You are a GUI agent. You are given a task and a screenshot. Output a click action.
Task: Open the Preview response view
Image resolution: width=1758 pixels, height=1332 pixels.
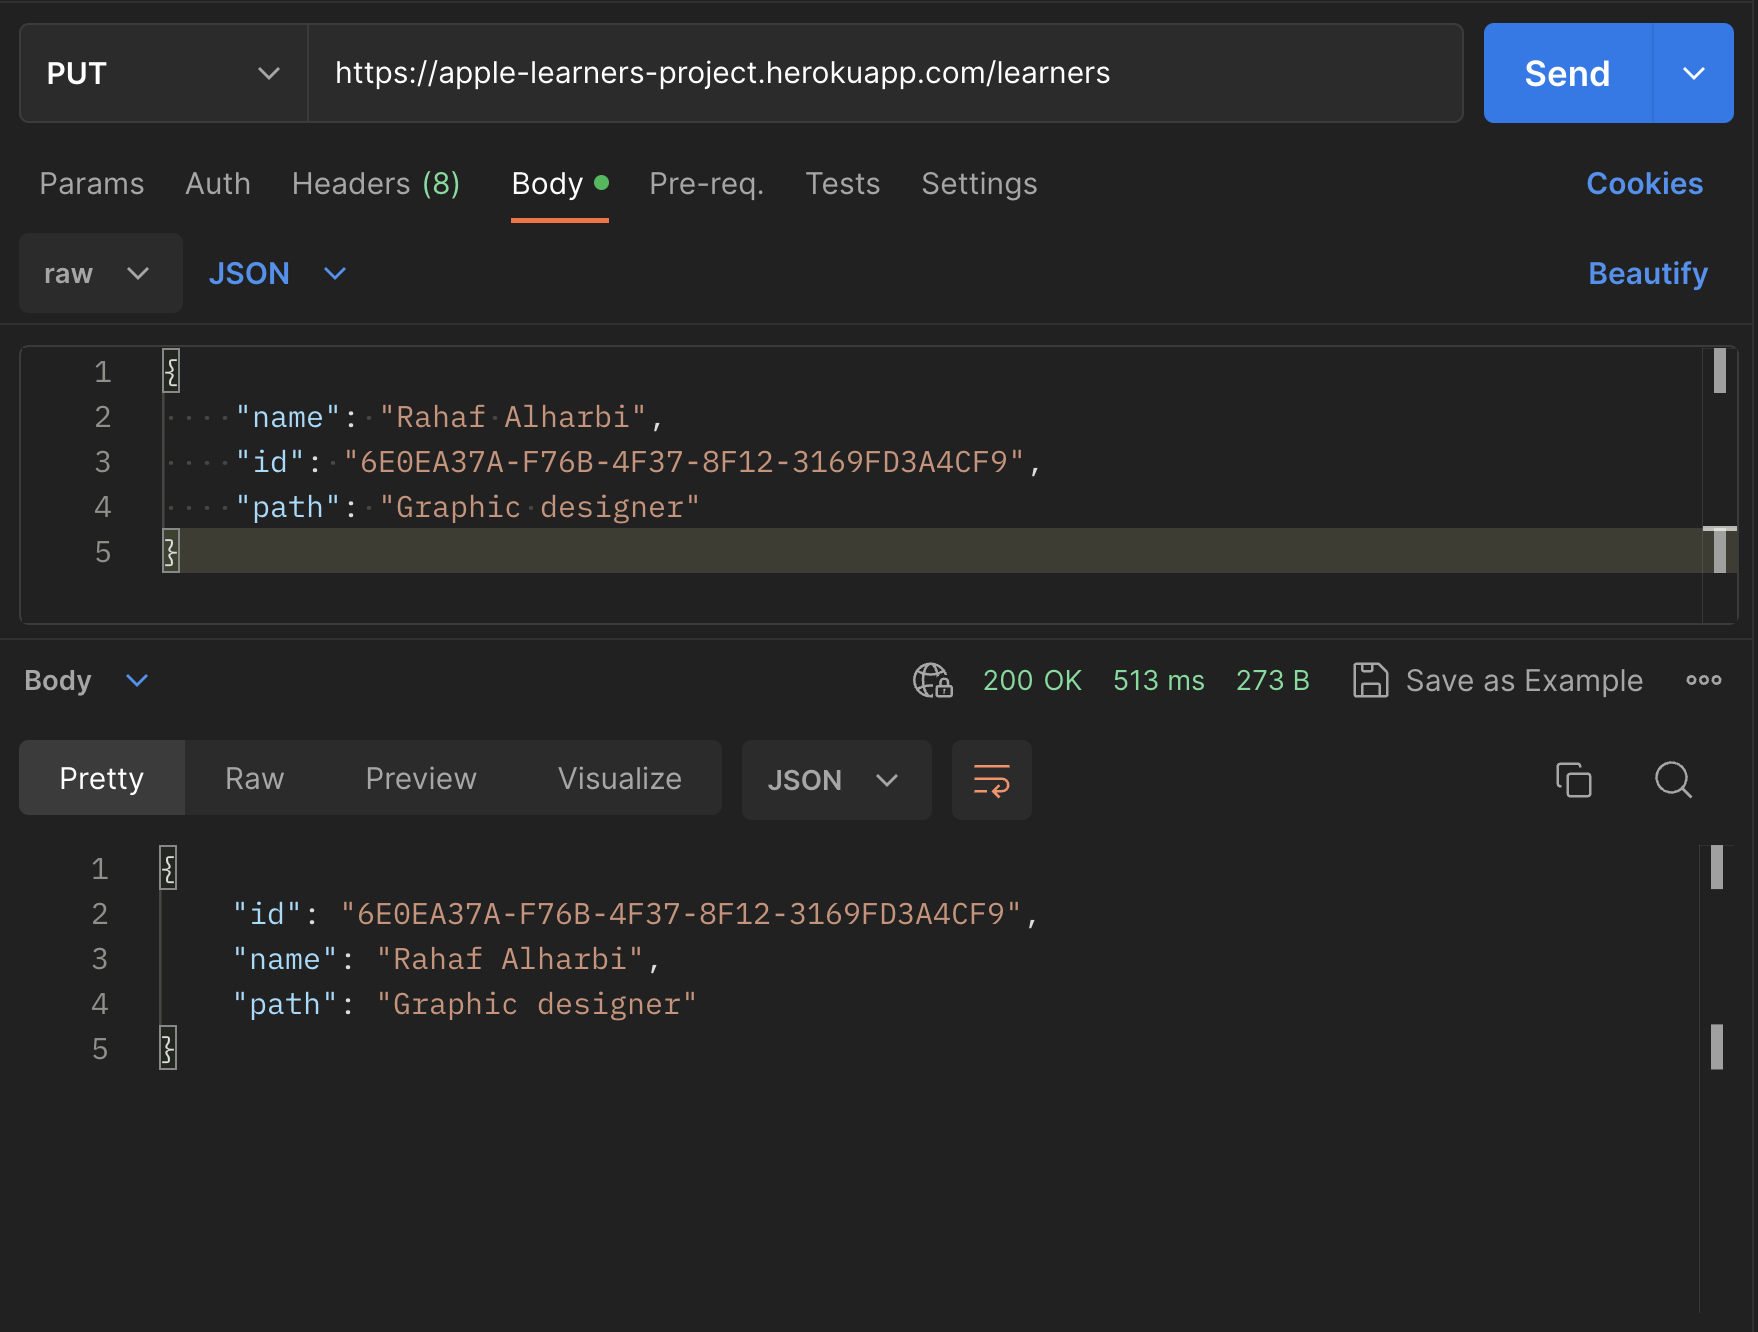[x=421, y=778]
